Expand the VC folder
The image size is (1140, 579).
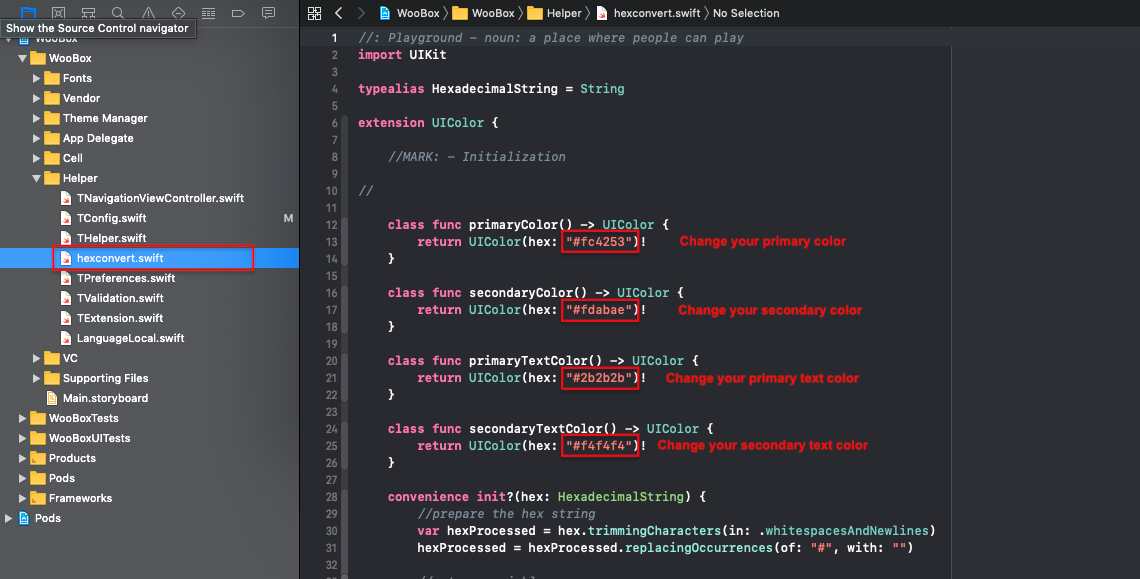36,358
